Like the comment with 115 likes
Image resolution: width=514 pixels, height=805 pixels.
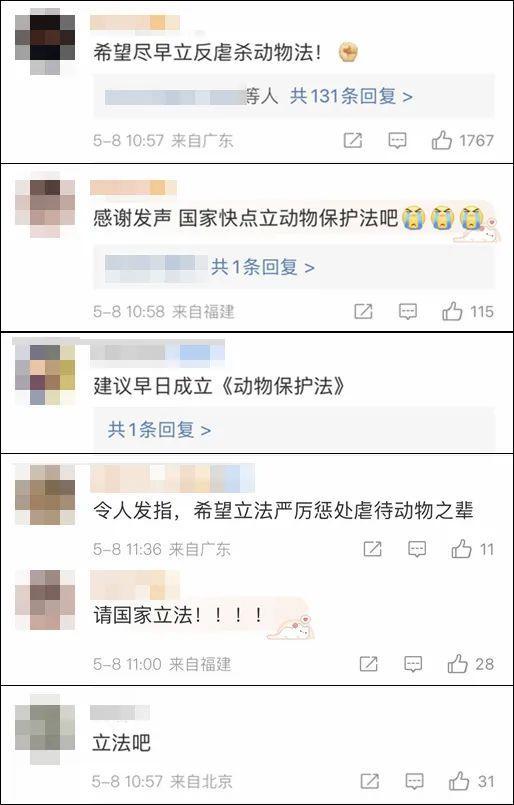(452, 311)
